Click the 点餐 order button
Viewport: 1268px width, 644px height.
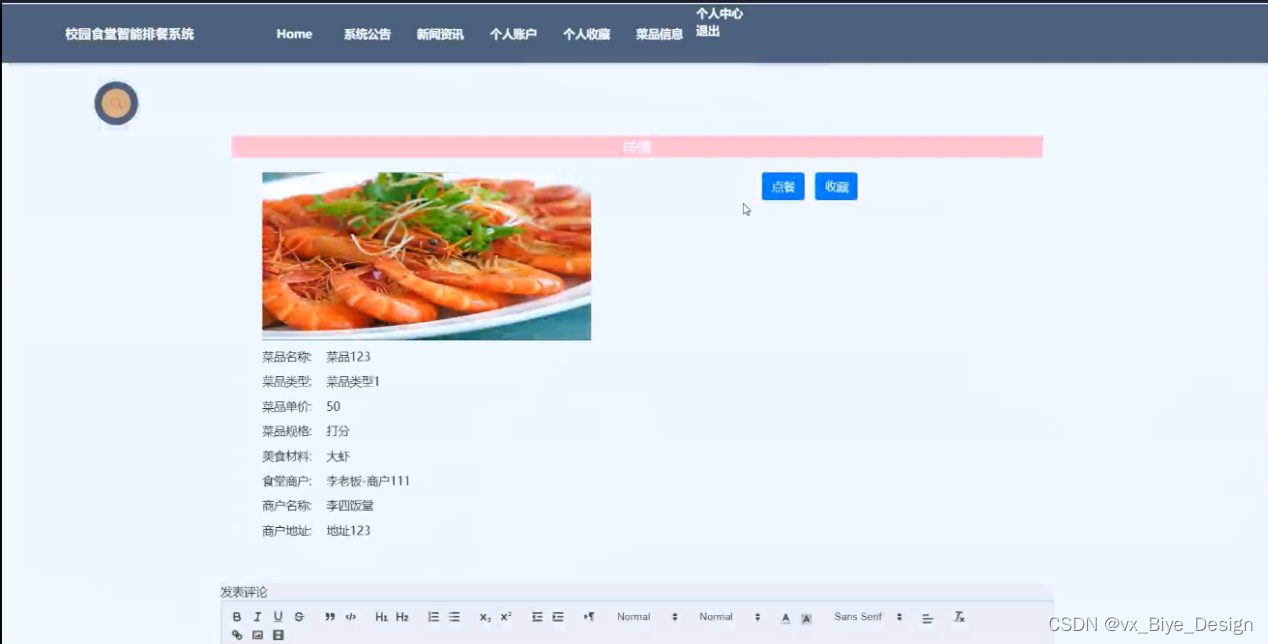pos(783,187)
